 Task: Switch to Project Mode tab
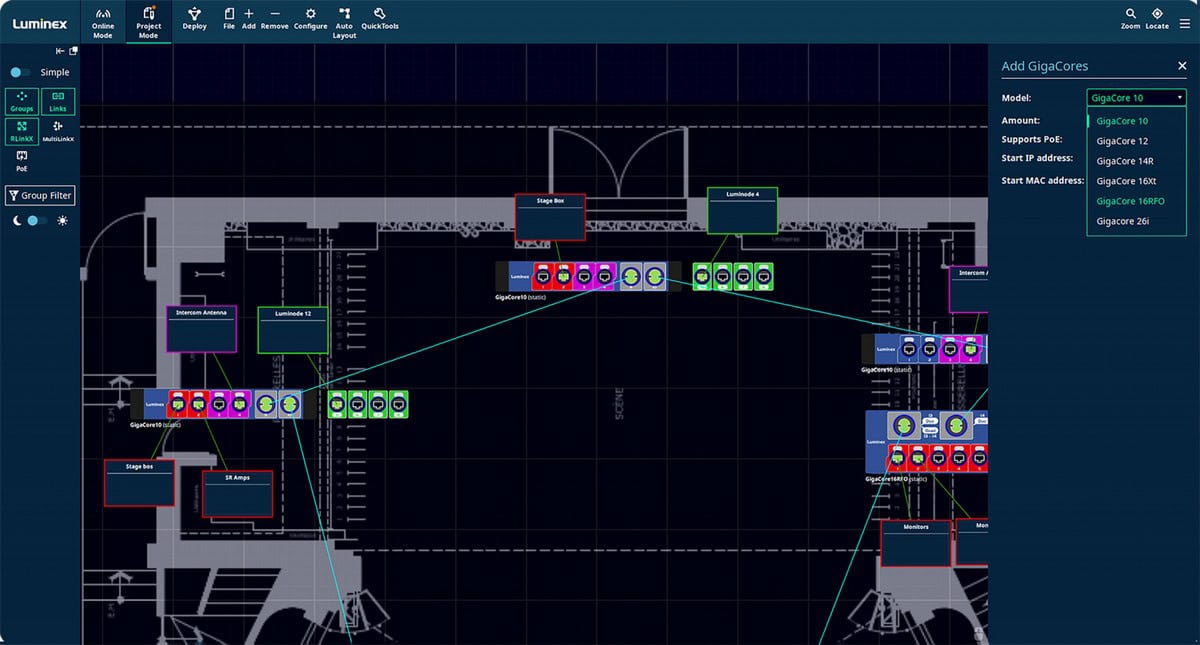pos(148,21)
